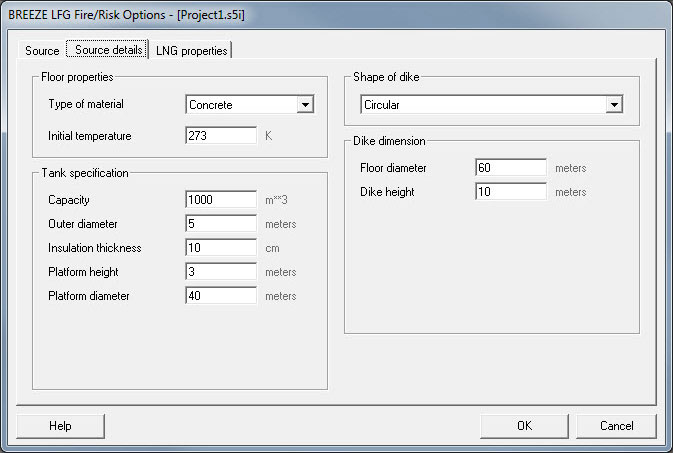Click the Insulation thickness field
This screenshot has height=453, width=673.
[221, 248]
